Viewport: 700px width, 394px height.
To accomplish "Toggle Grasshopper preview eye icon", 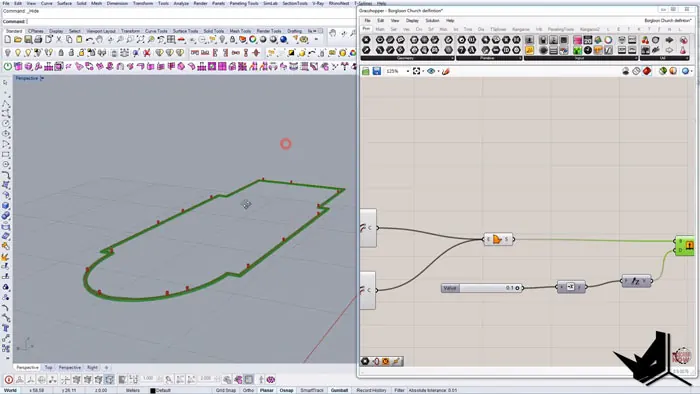I will pyautogui.click(x=431, y=71).
